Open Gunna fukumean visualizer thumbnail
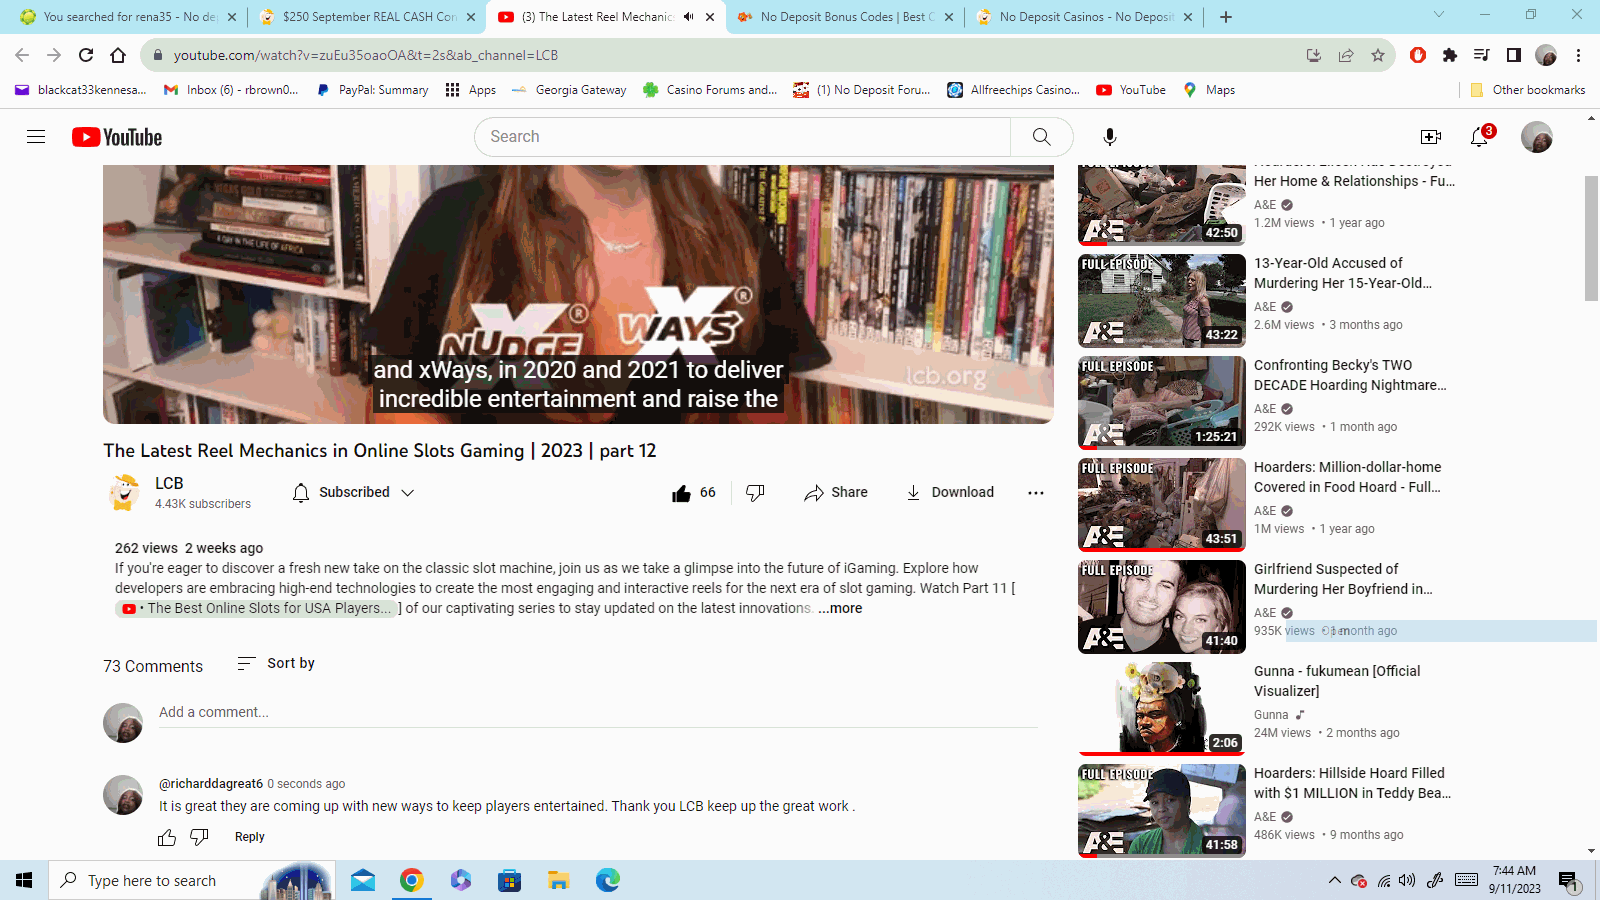This screenshot has height=900, width=1600. pyautogui.click(x=1162, y=709)
